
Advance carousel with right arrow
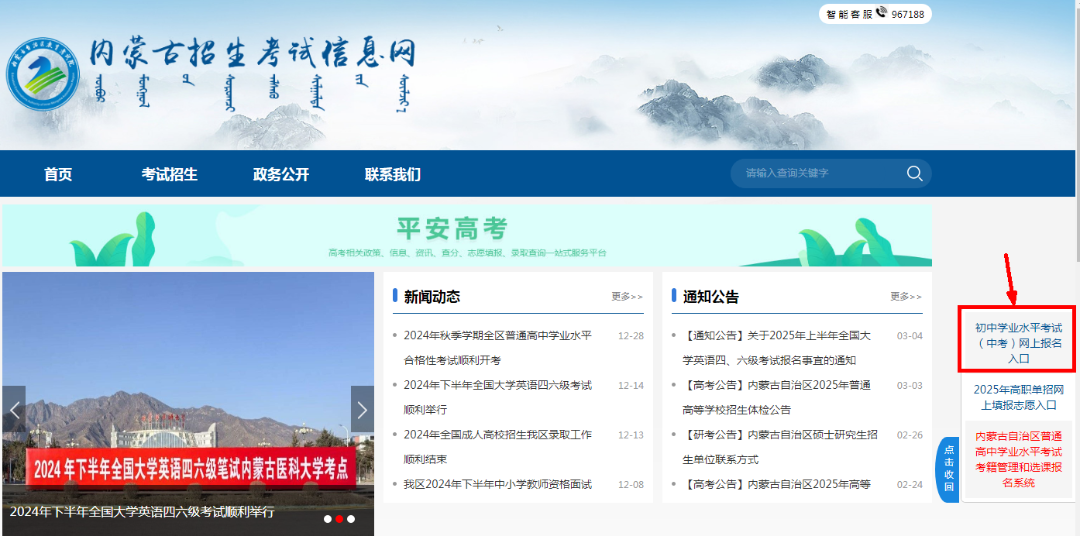(362, 409)
